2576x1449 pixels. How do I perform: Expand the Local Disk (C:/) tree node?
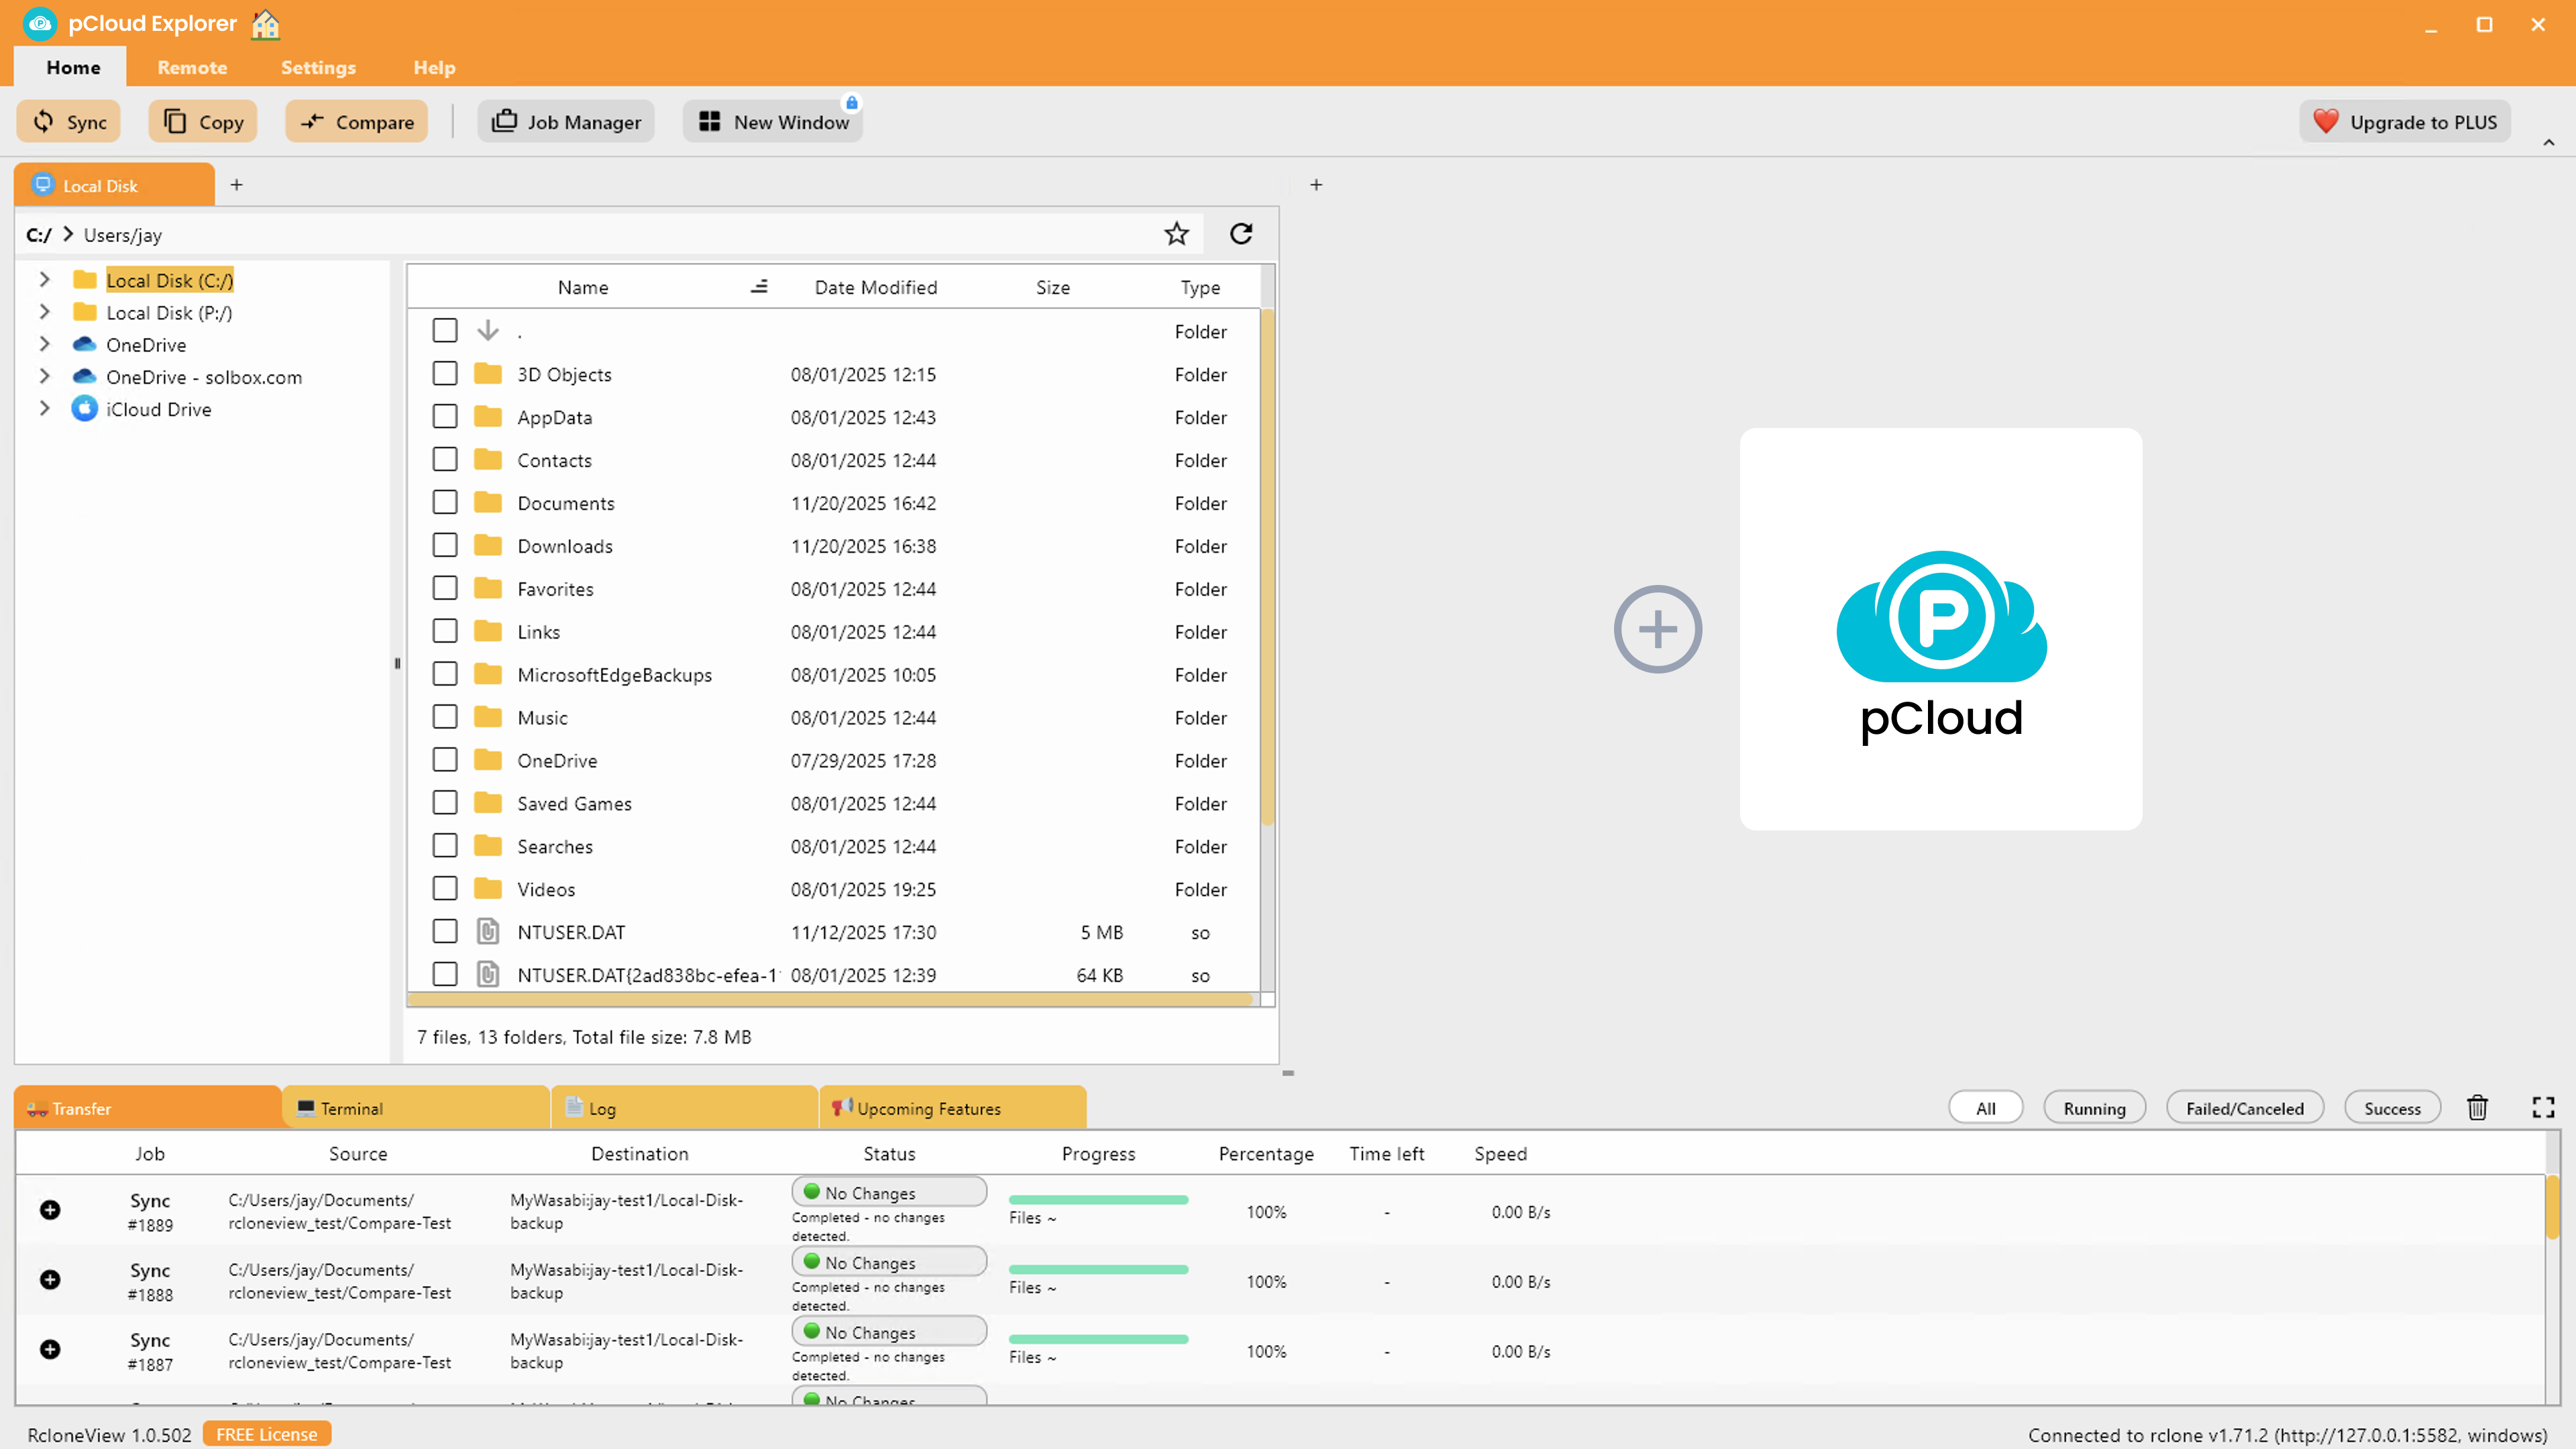pyautogui.click(x=44, y=280)
